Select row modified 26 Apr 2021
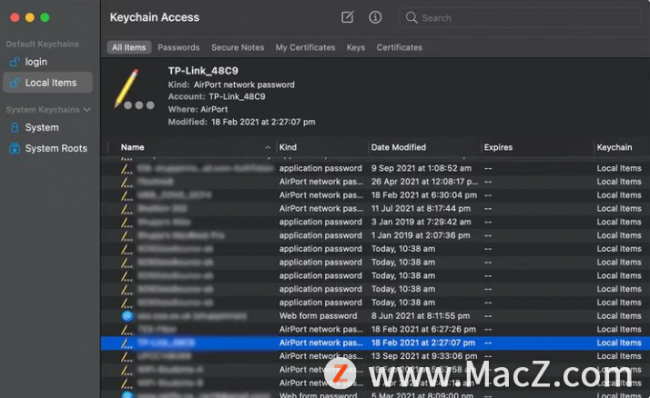 [375, 182]
